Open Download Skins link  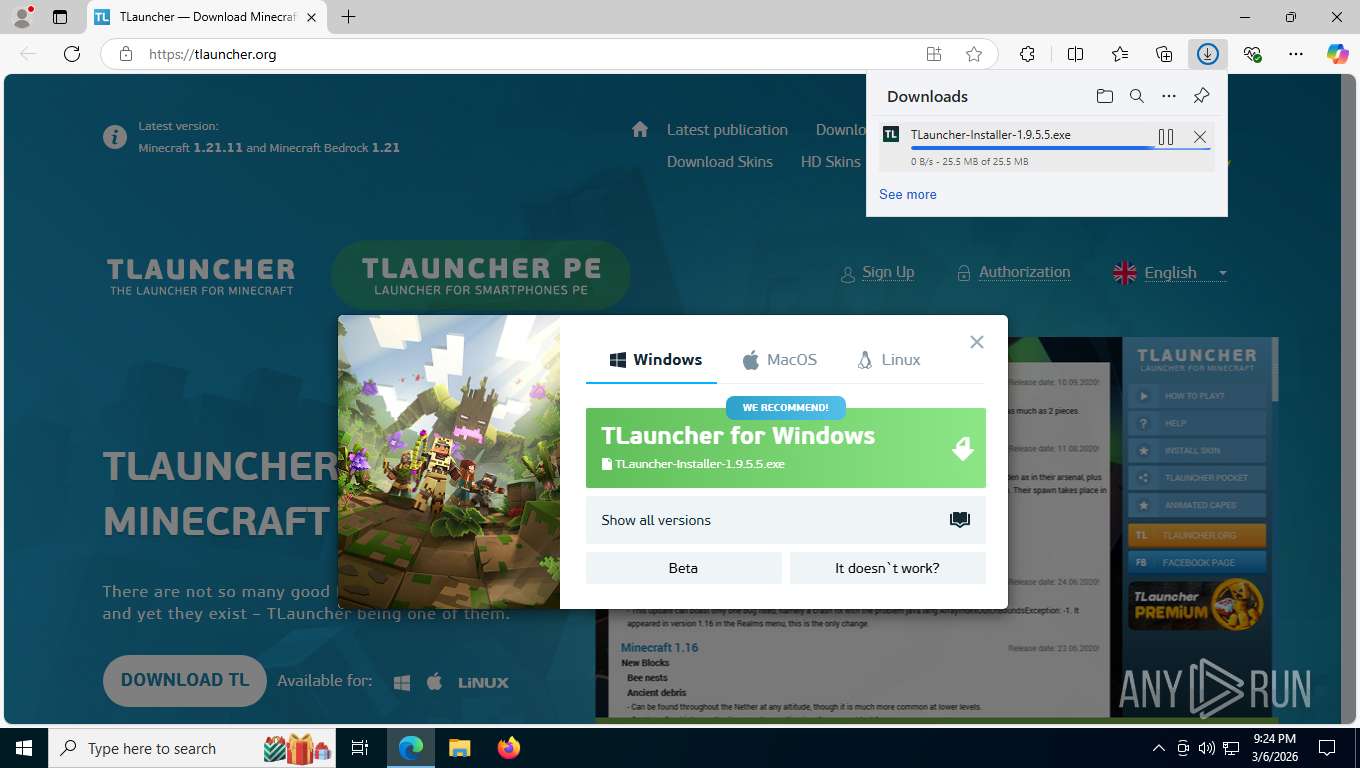720,162
